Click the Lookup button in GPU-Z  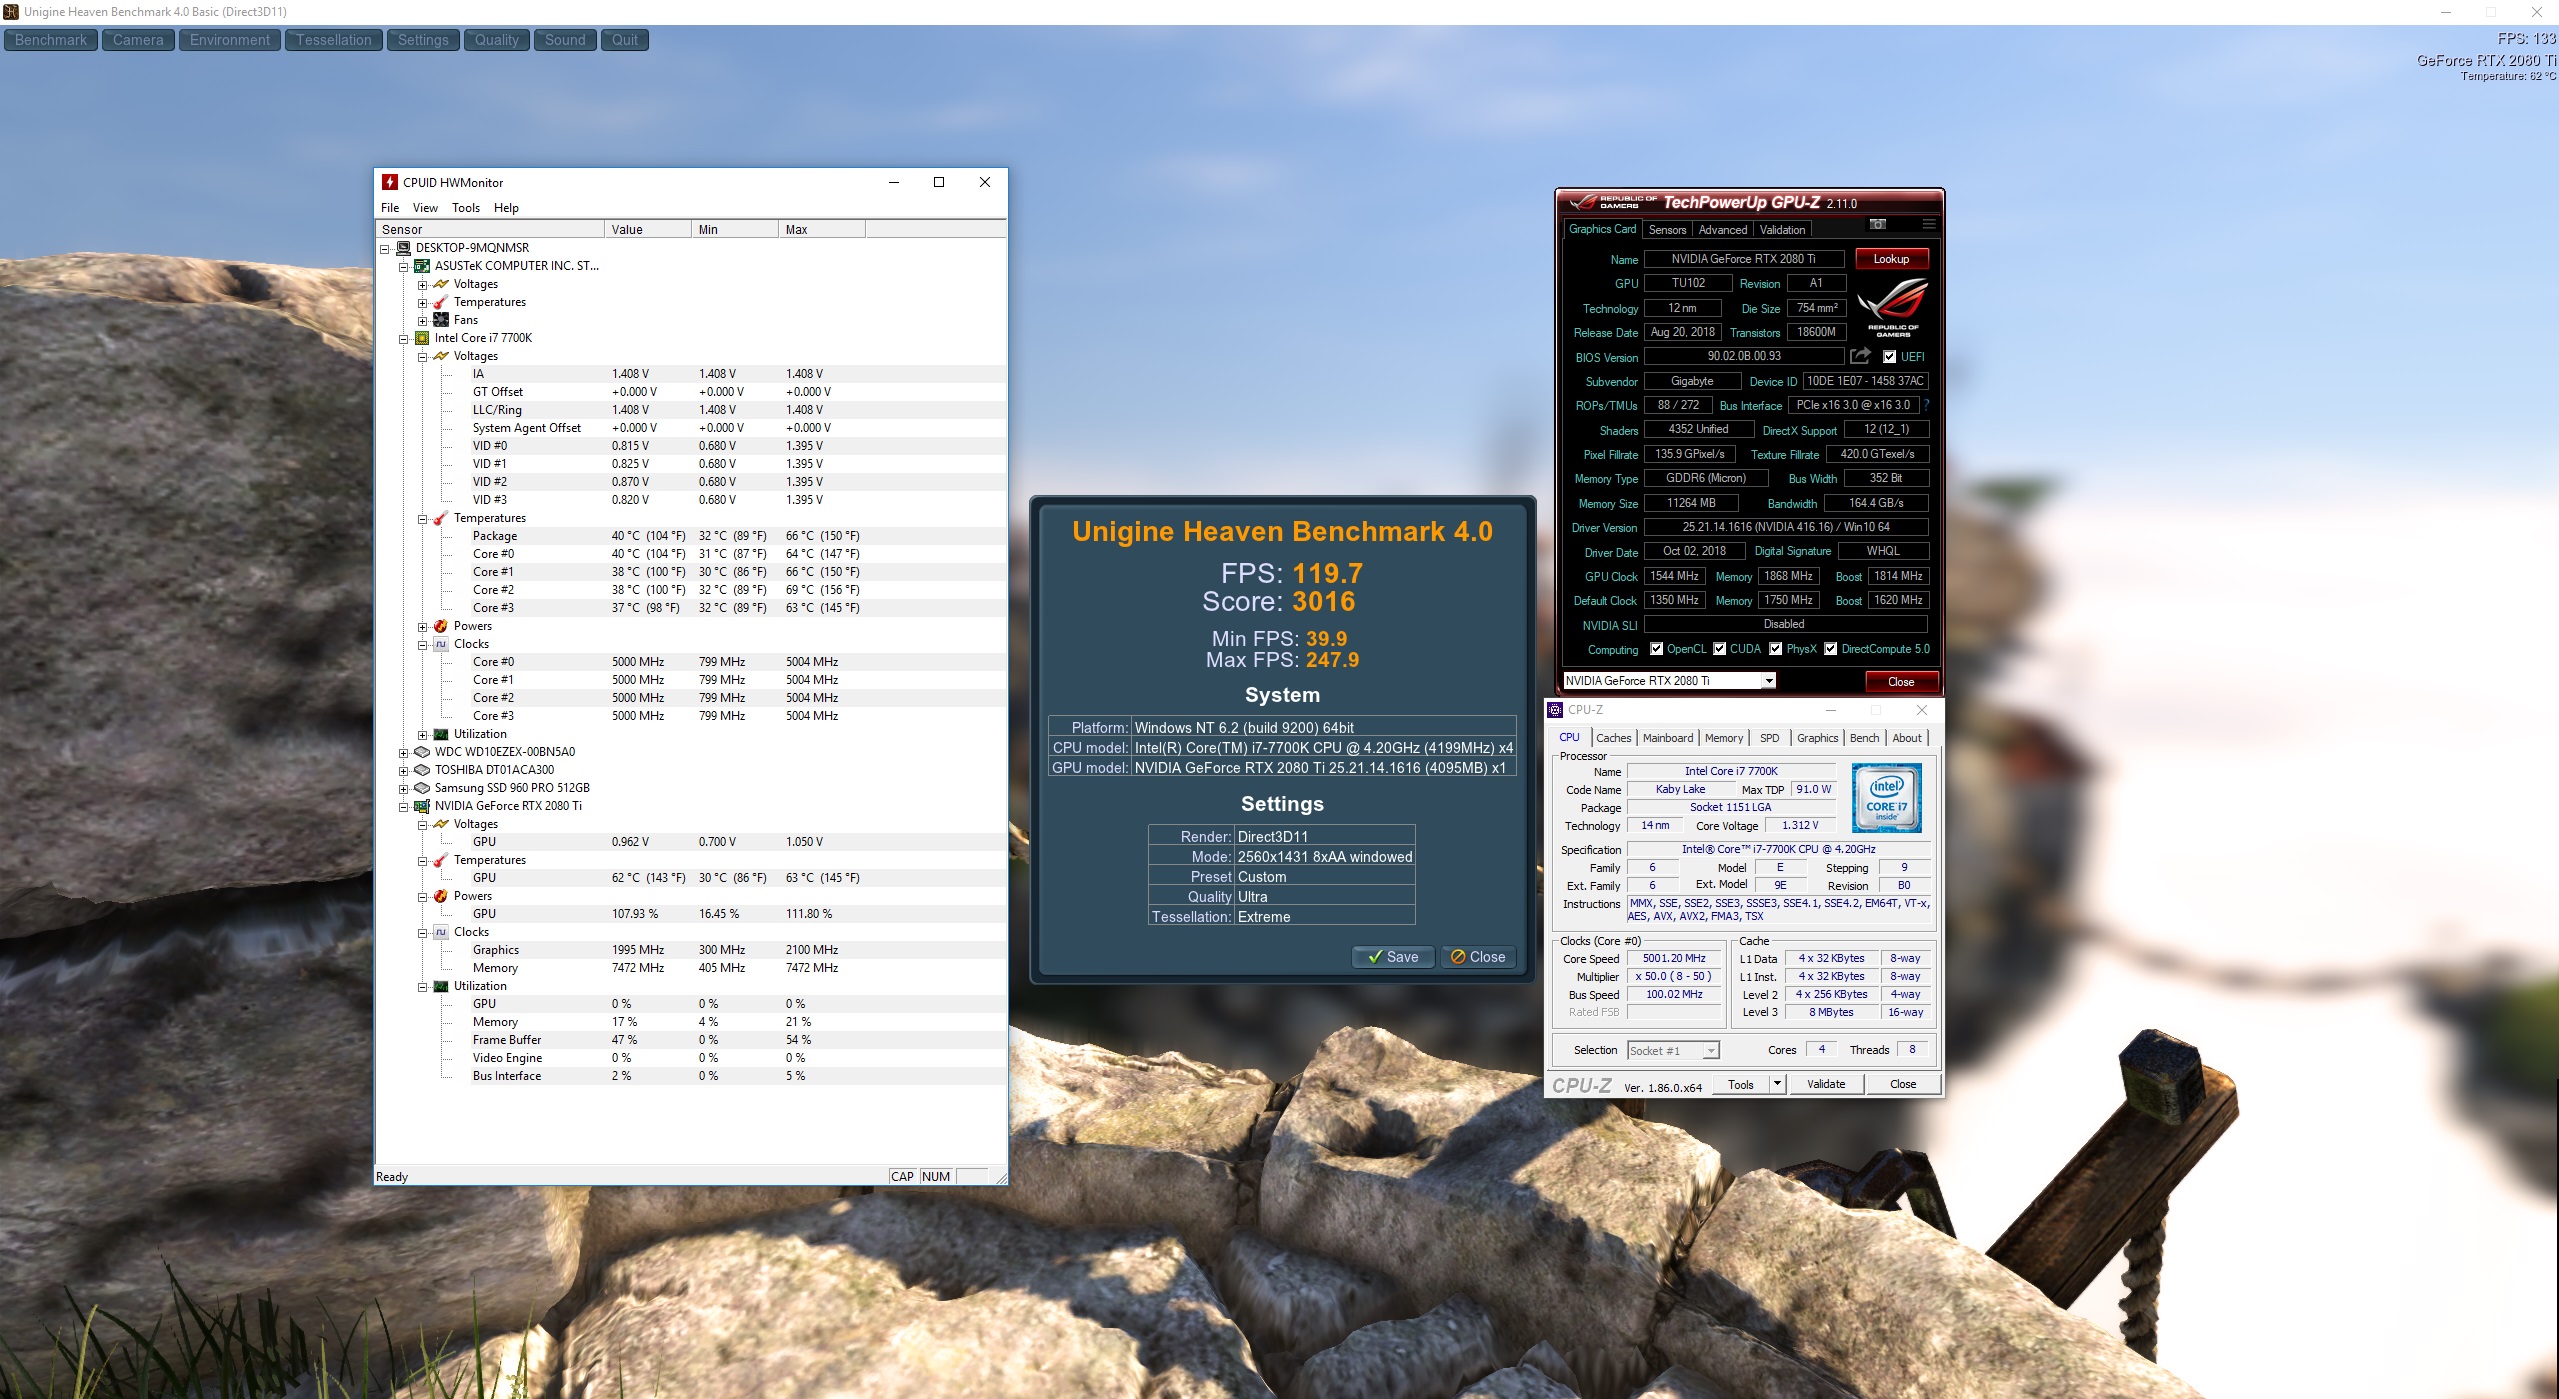click(x=1891, y=259)
